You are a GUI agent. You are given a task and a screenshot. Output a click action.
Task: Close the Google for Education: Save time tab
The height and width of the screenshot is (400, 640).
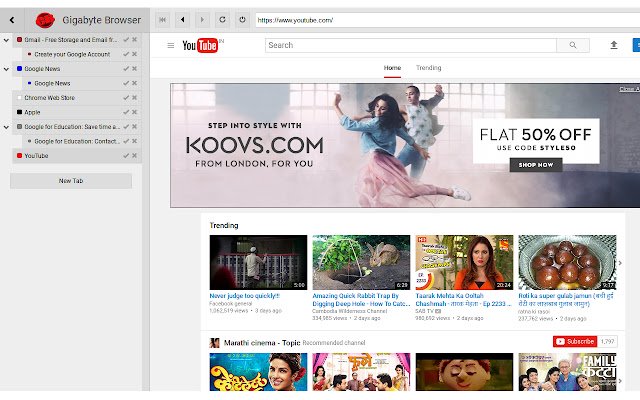(134, 127)
